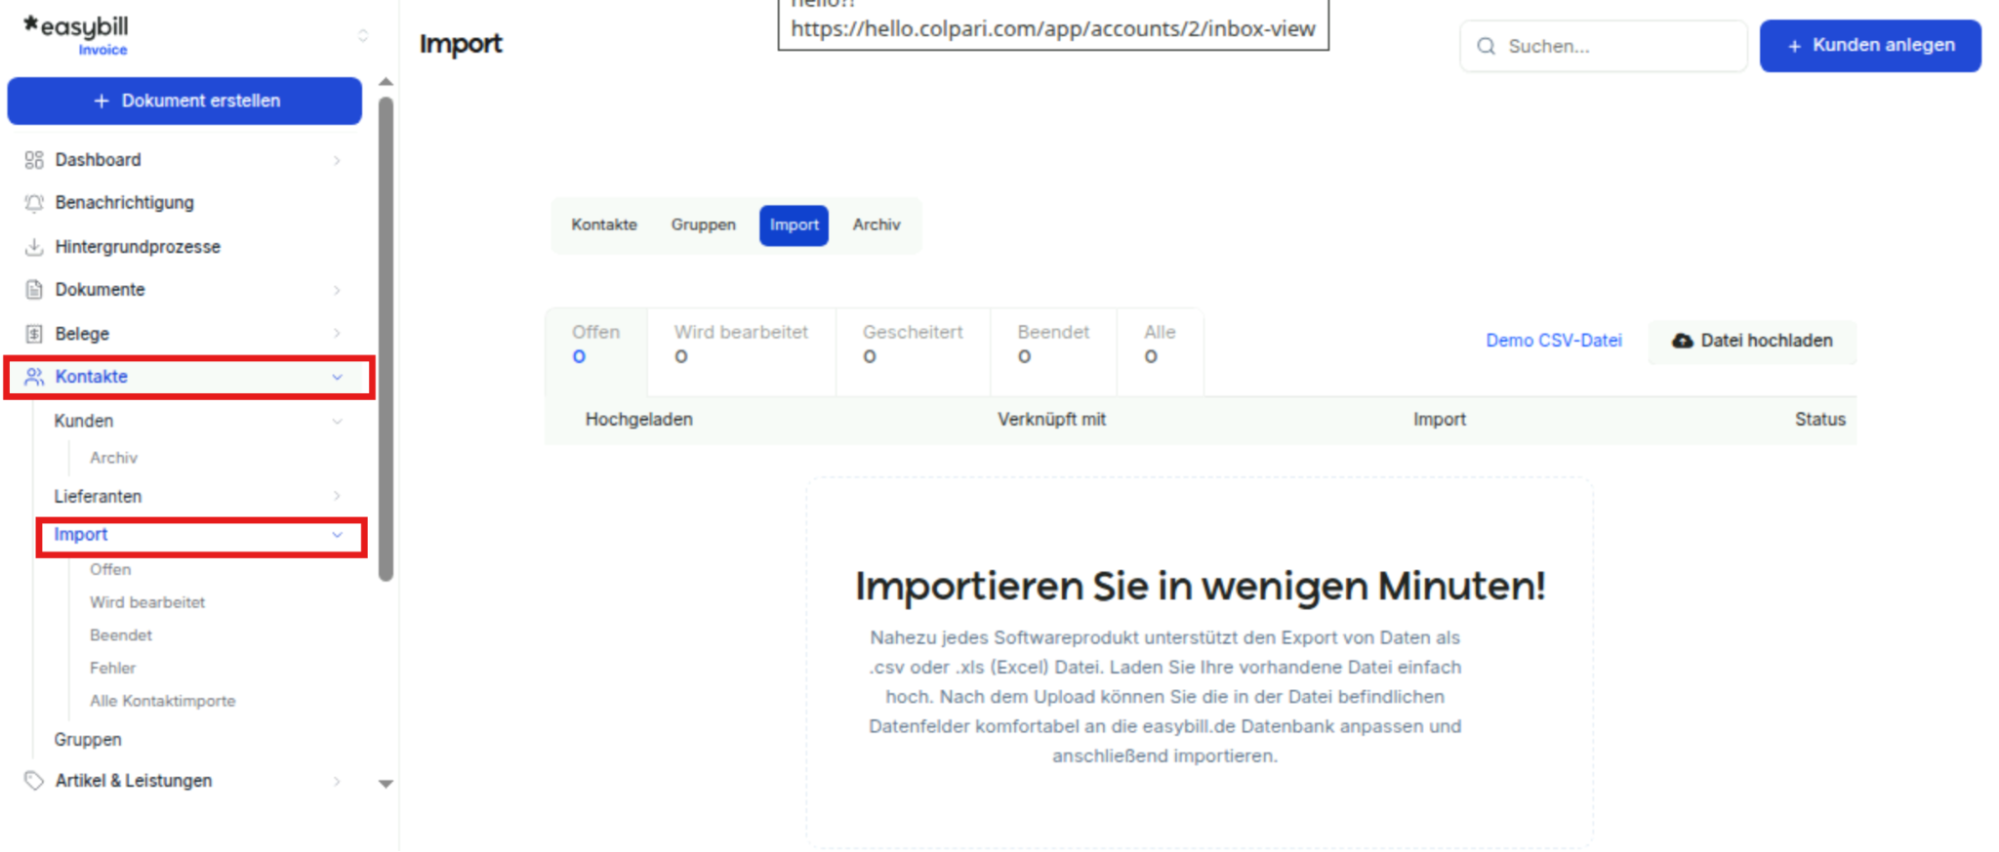Click the Dokumente file icon

pyautogui.click(x=34, y=290)
